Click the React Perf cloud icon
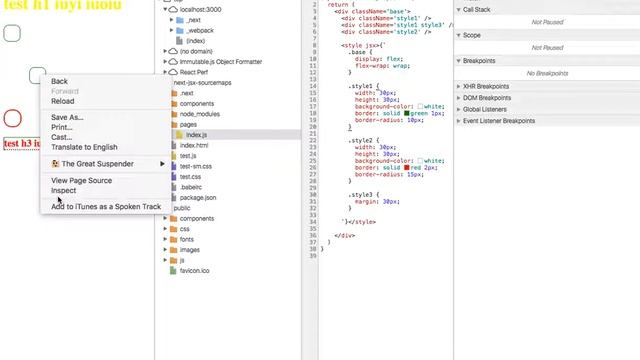The image size is (640, 360). (x=173, y=72)
